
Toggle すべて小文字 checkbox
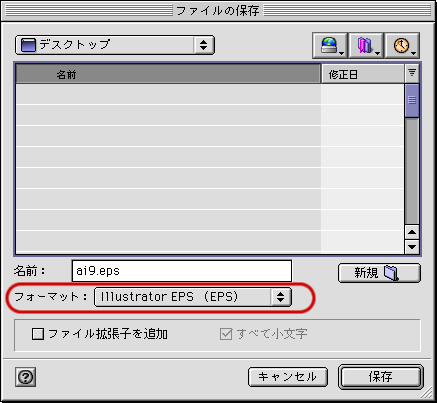point(226,334)
